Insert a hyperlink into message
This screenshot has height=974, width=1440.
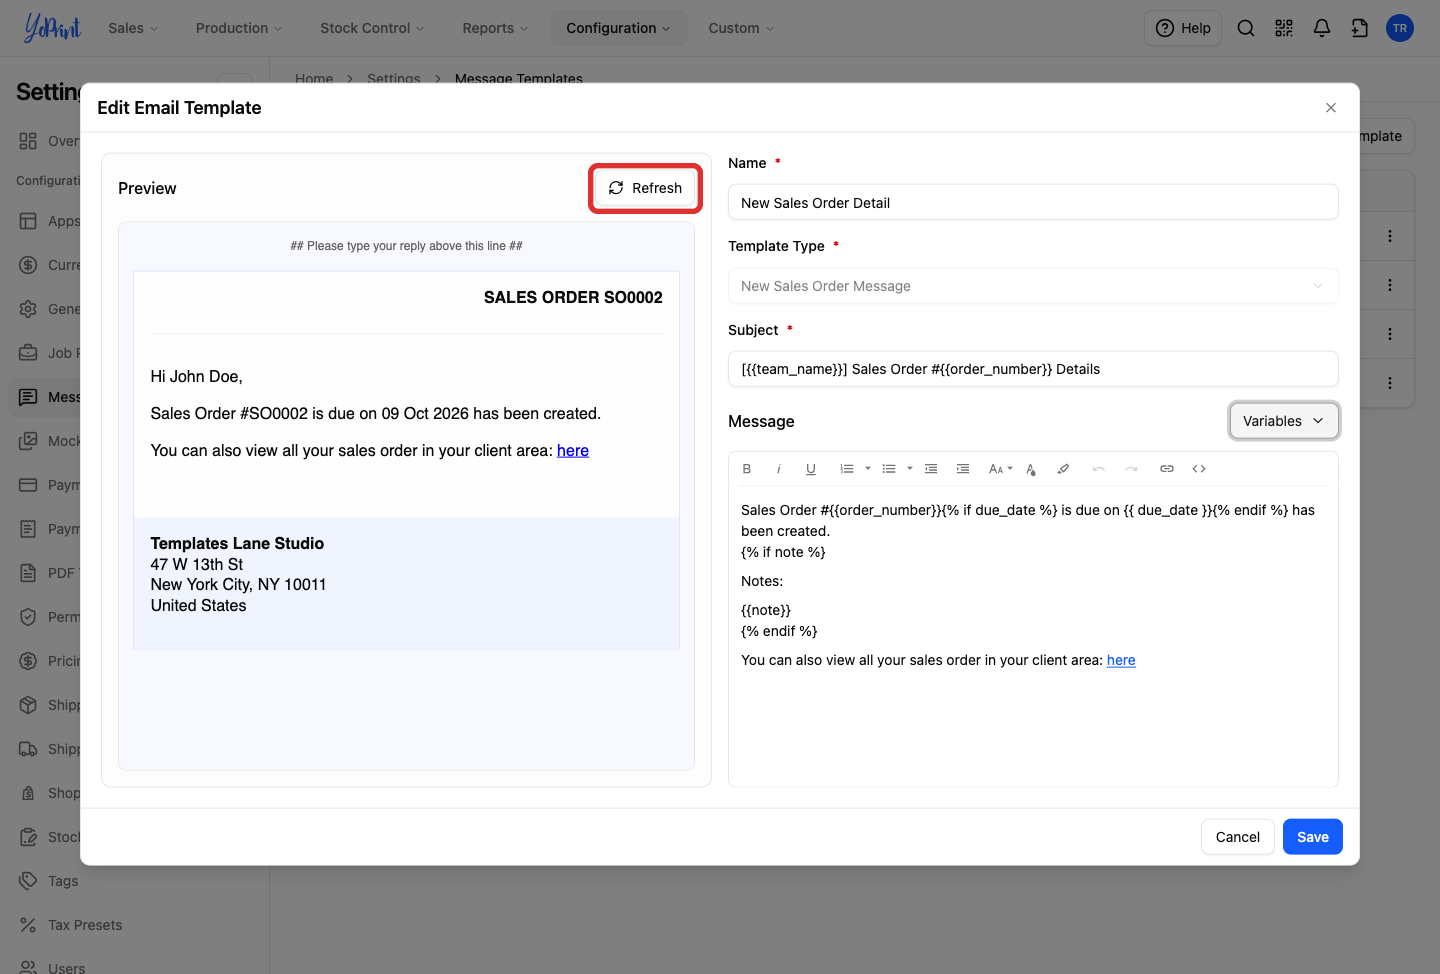[1167, 469]
